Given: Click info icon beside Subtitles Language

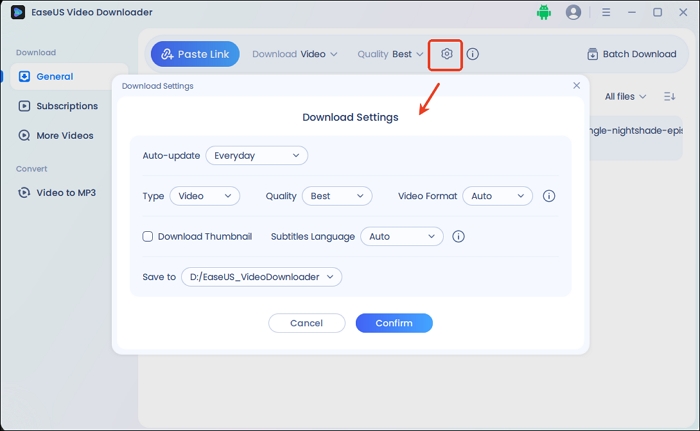Looking at the screenshot, I should [x=459, y=237].
